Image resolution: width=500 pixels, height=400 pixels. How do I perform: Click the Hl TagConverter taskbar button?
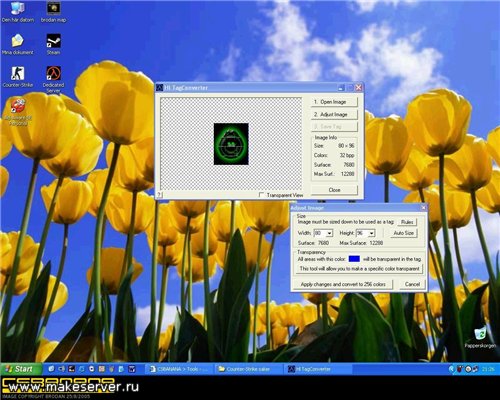point(318,369)
